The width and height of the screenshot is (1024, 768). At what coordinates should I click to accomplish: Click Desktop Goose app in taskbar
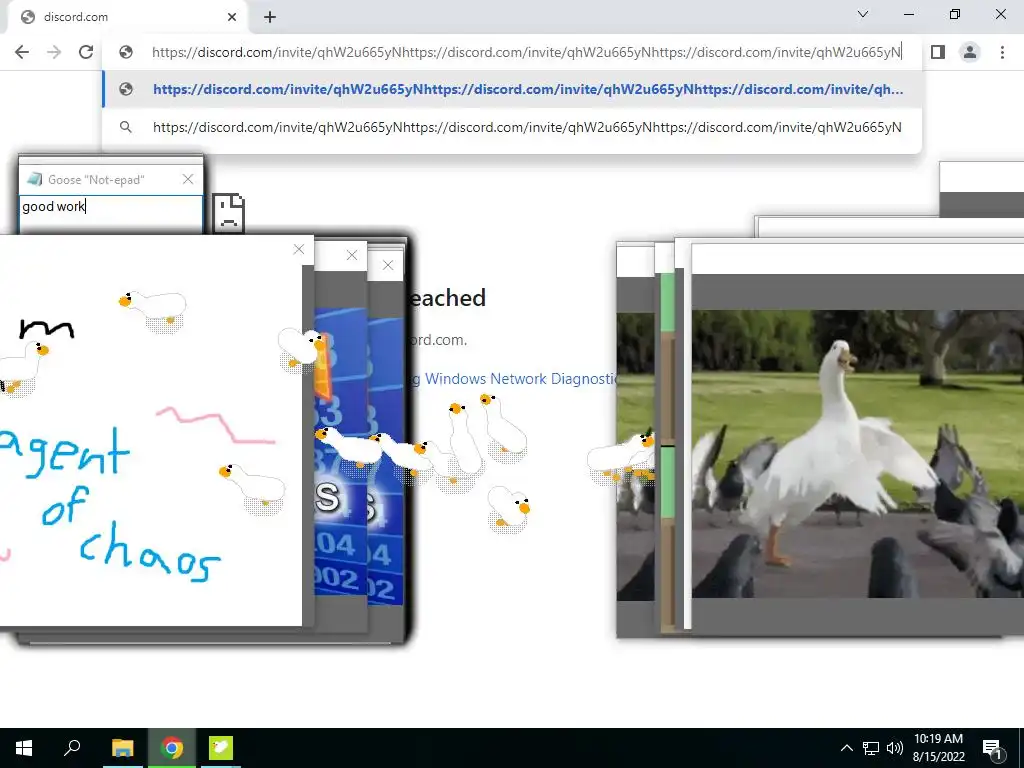(221, 748)
